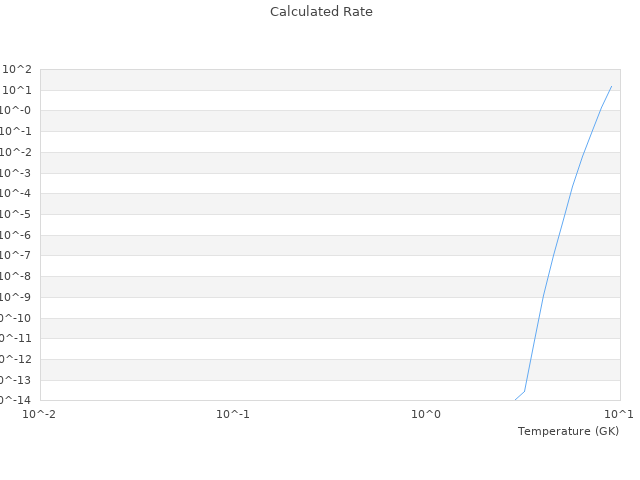Click the 10^-5 vertical axis label
This screenshot has height=480, width=640.
(16, 214)
